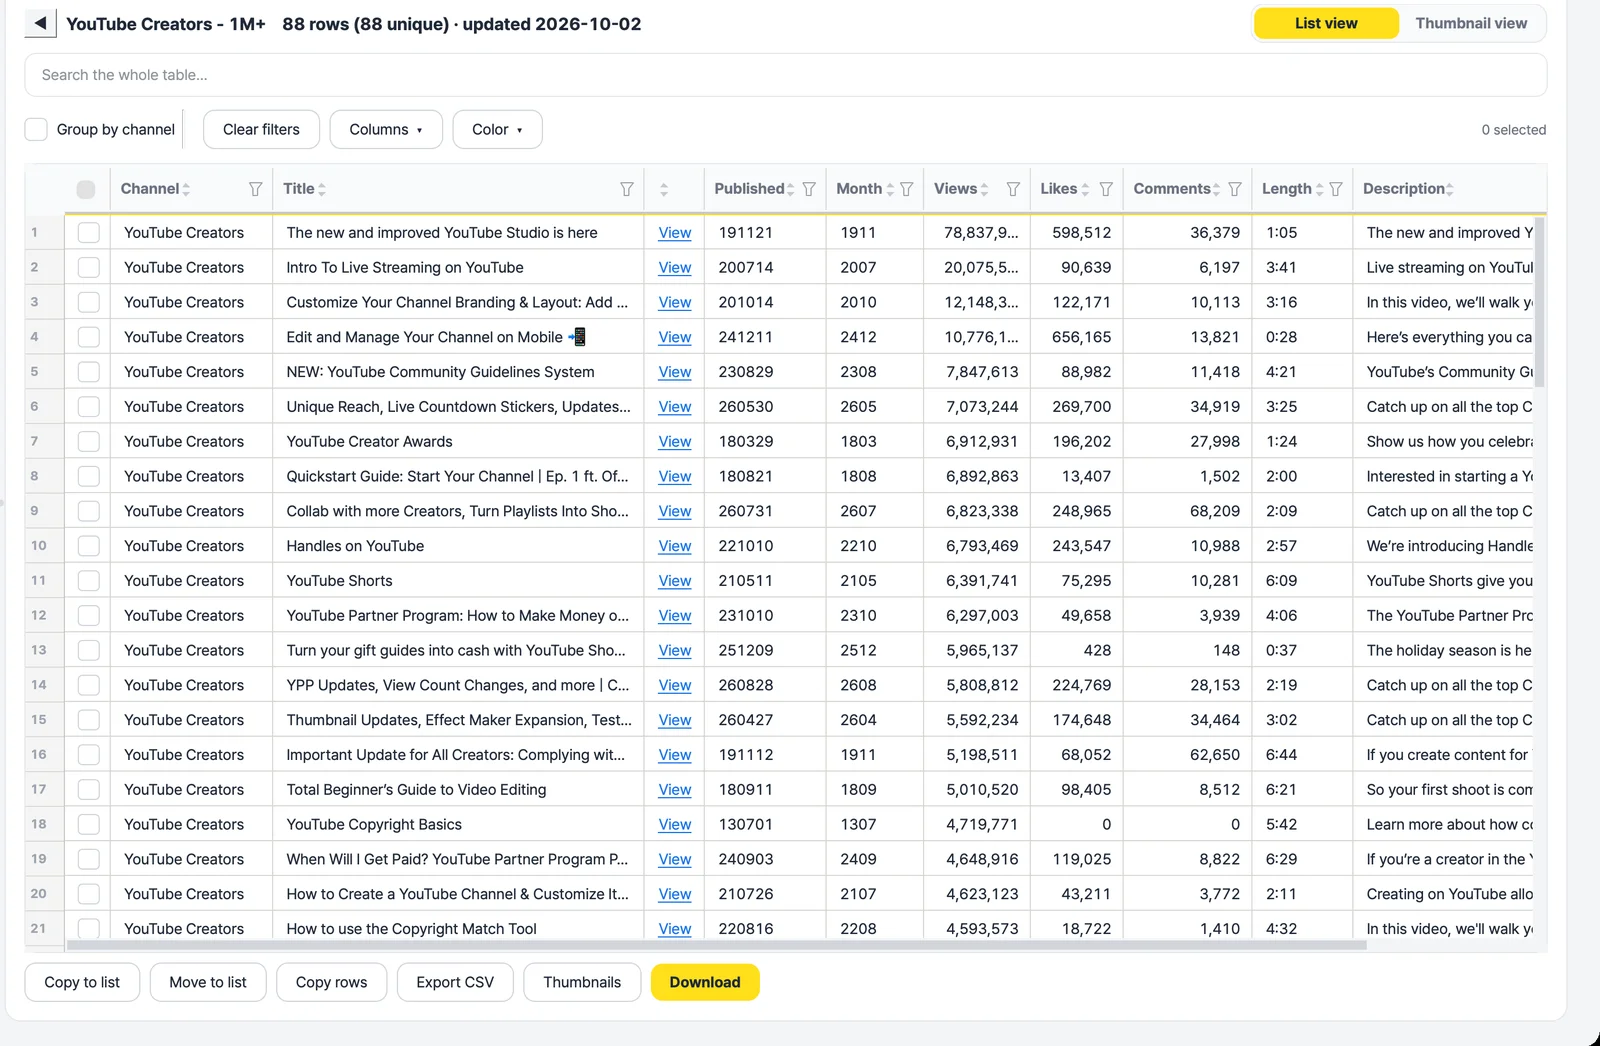Open the Views column filter icon

[x=1013, y=189]
